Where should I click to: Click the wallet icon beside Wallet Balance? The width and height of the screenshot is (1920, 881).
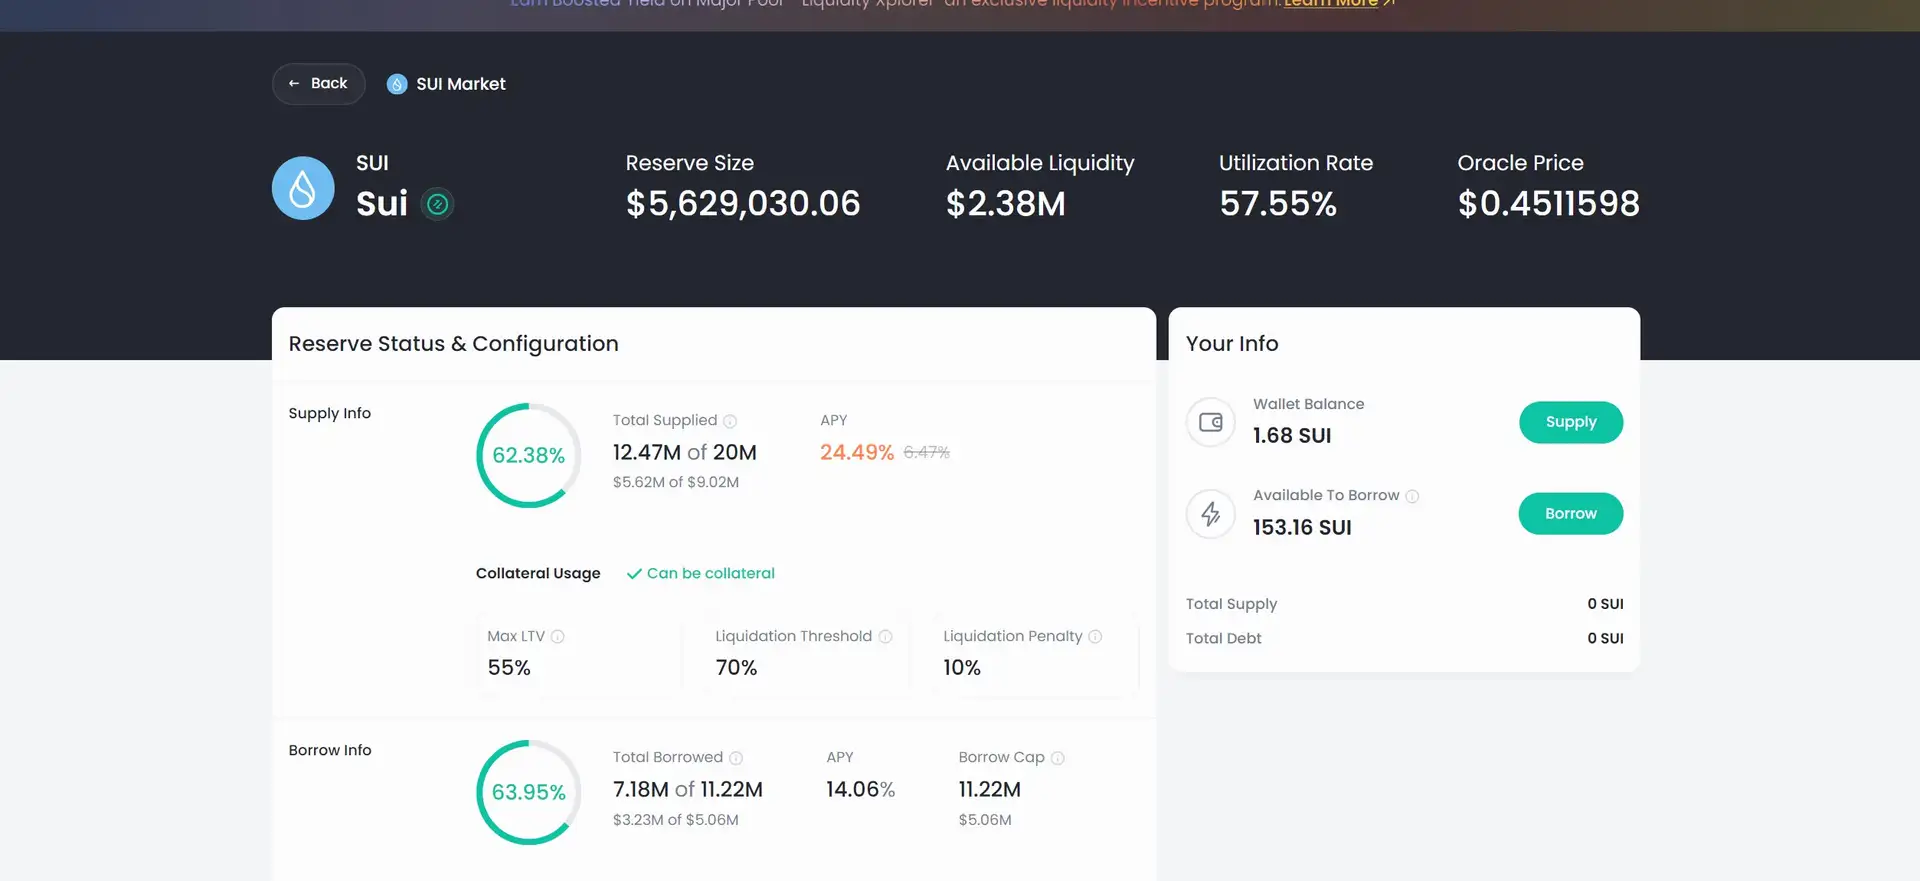pos(1211,422)
